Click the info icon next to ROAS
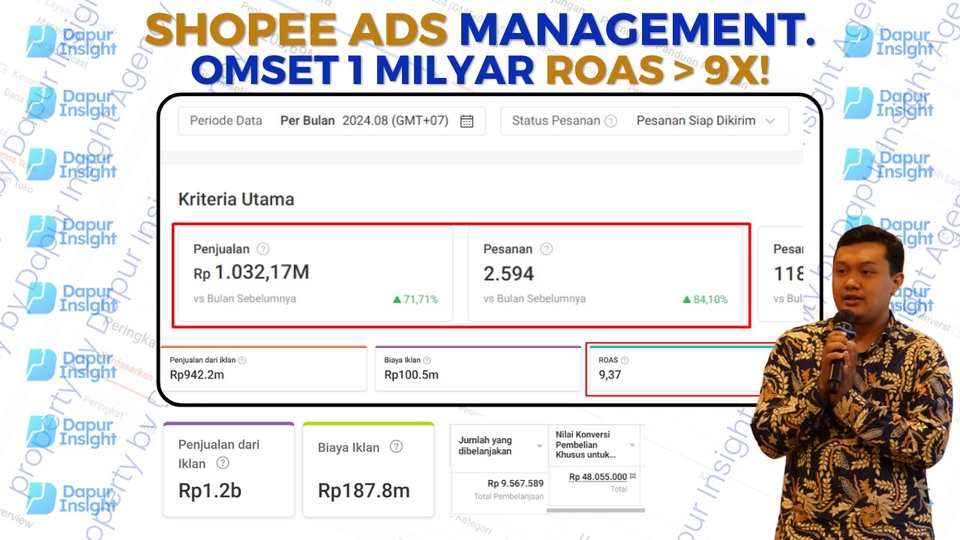Image resolution: width=960 pixels, height=540 pixels. point(624,361)
